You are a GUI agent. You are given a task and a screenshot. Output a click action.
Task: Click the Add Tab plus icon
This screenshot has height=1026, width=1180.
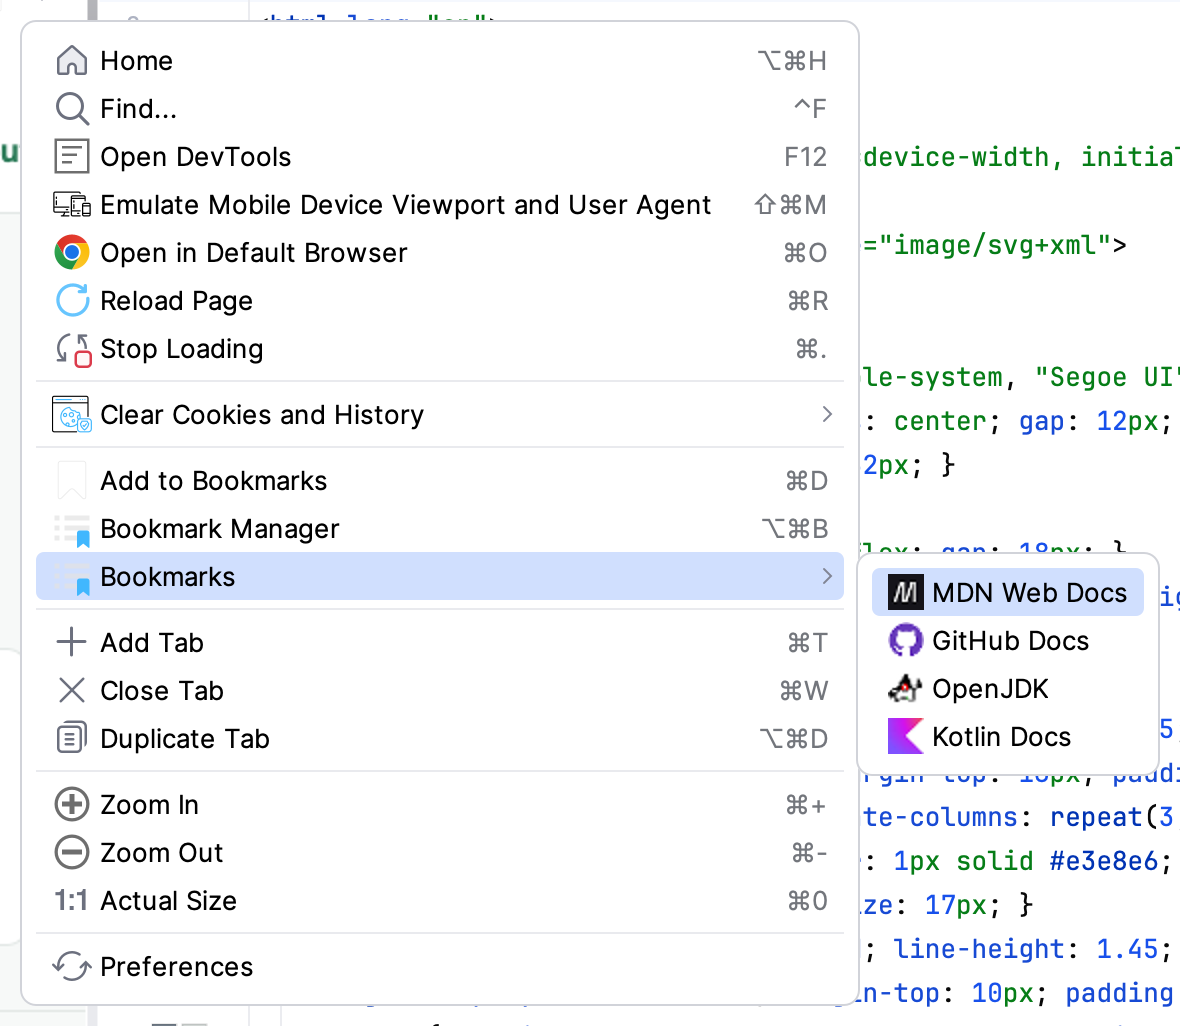point(71,643)
